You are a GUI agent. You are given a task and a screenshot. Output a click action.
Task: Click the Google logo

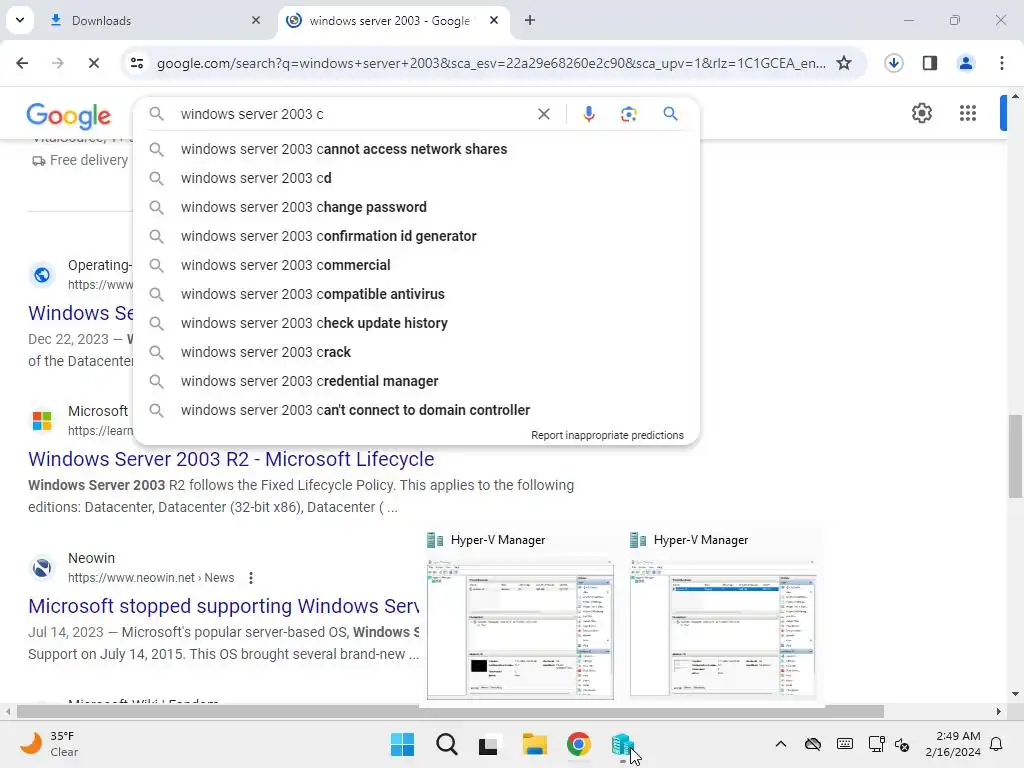click(69, 116)
